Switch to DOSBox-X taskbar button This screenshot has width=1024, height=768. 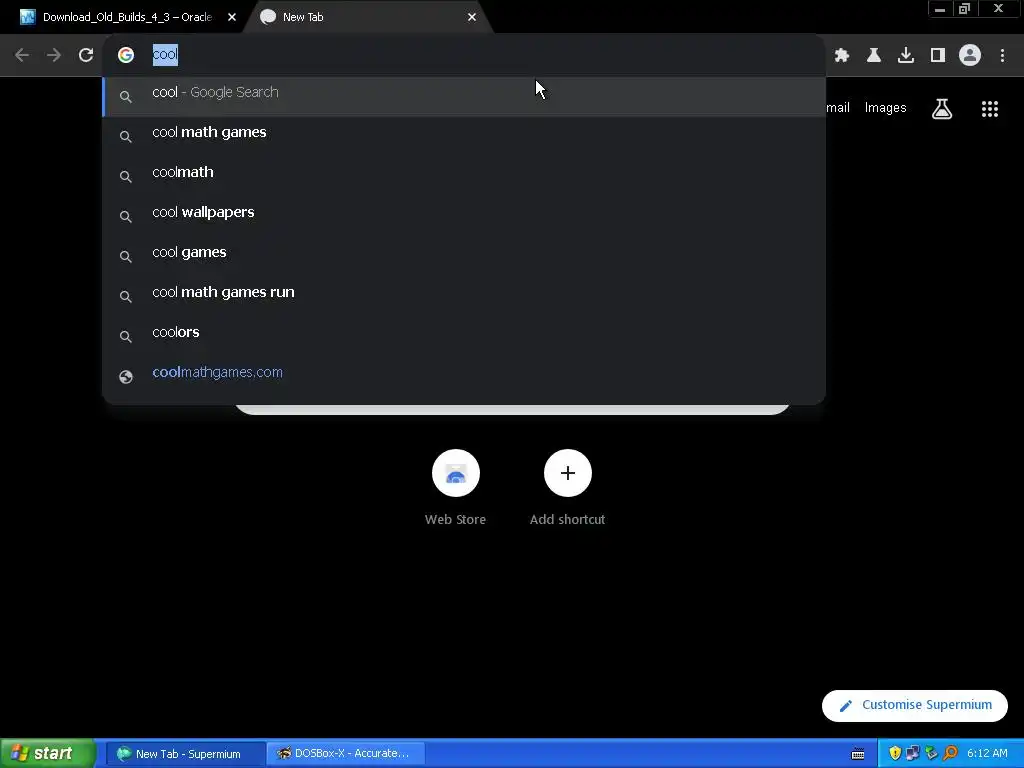pos(346,754)
